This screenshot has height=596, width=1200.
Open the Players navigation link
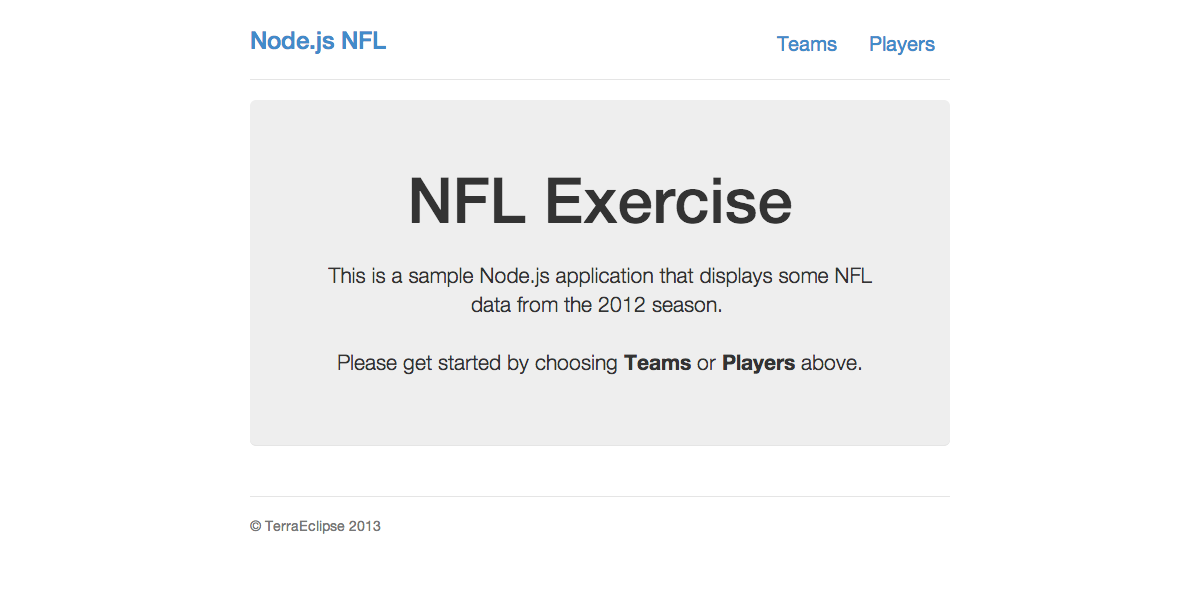tap(902, 44)
